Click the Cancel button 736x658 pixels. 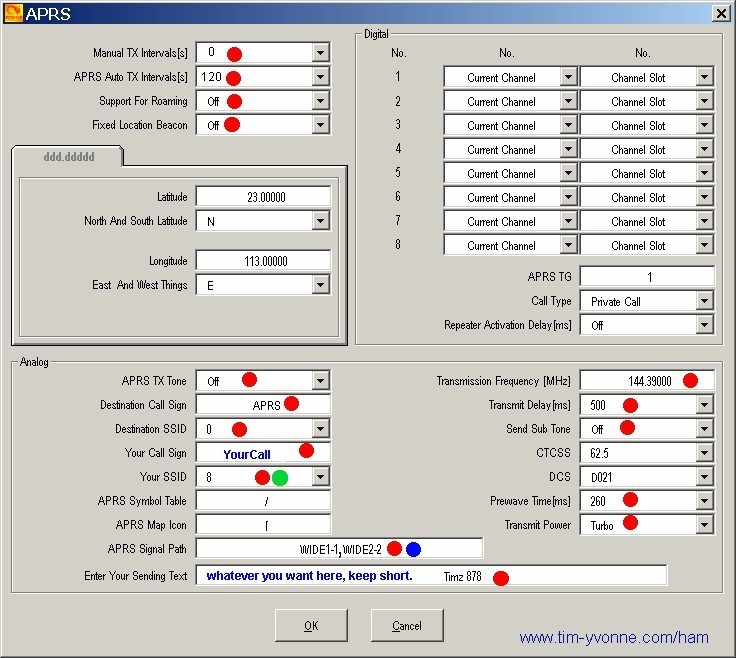[407, 626]
